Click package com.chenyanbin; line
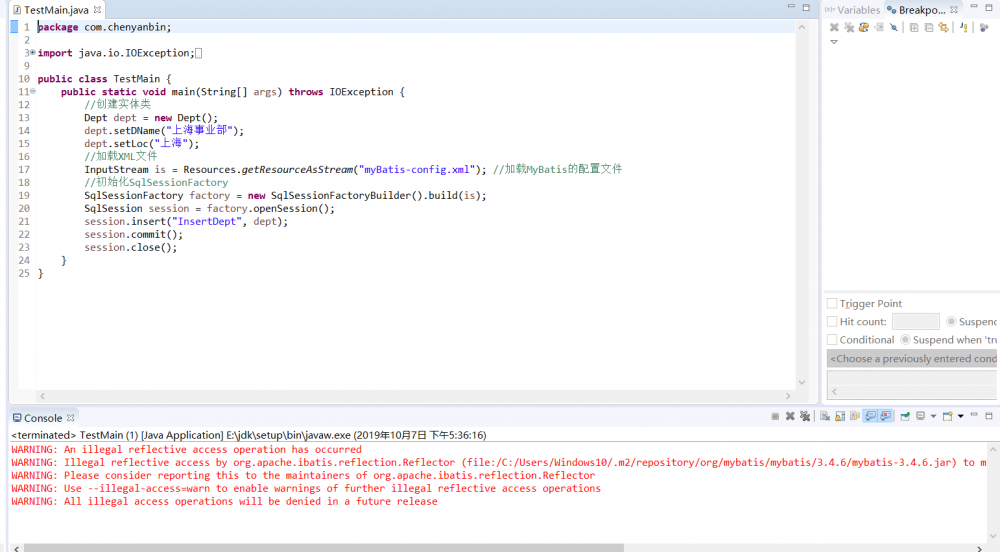 104,27
